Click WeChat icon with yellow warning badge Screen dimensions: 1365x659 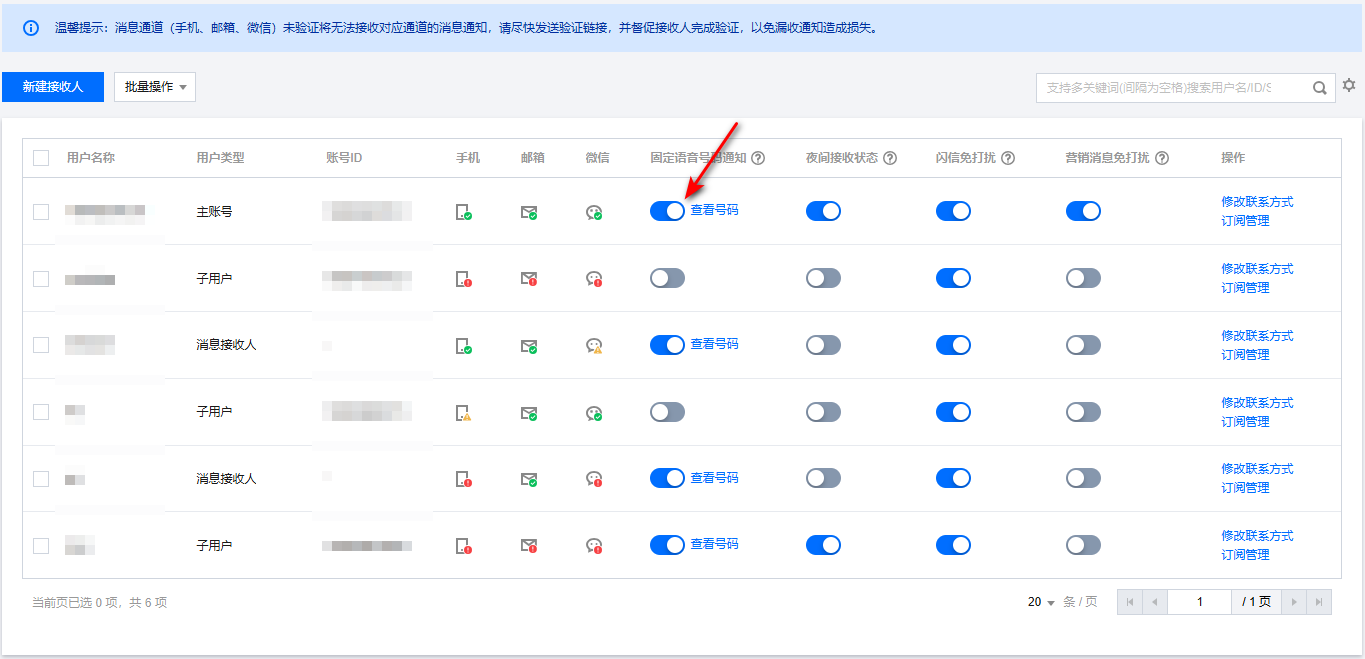[x=594, y=346]
